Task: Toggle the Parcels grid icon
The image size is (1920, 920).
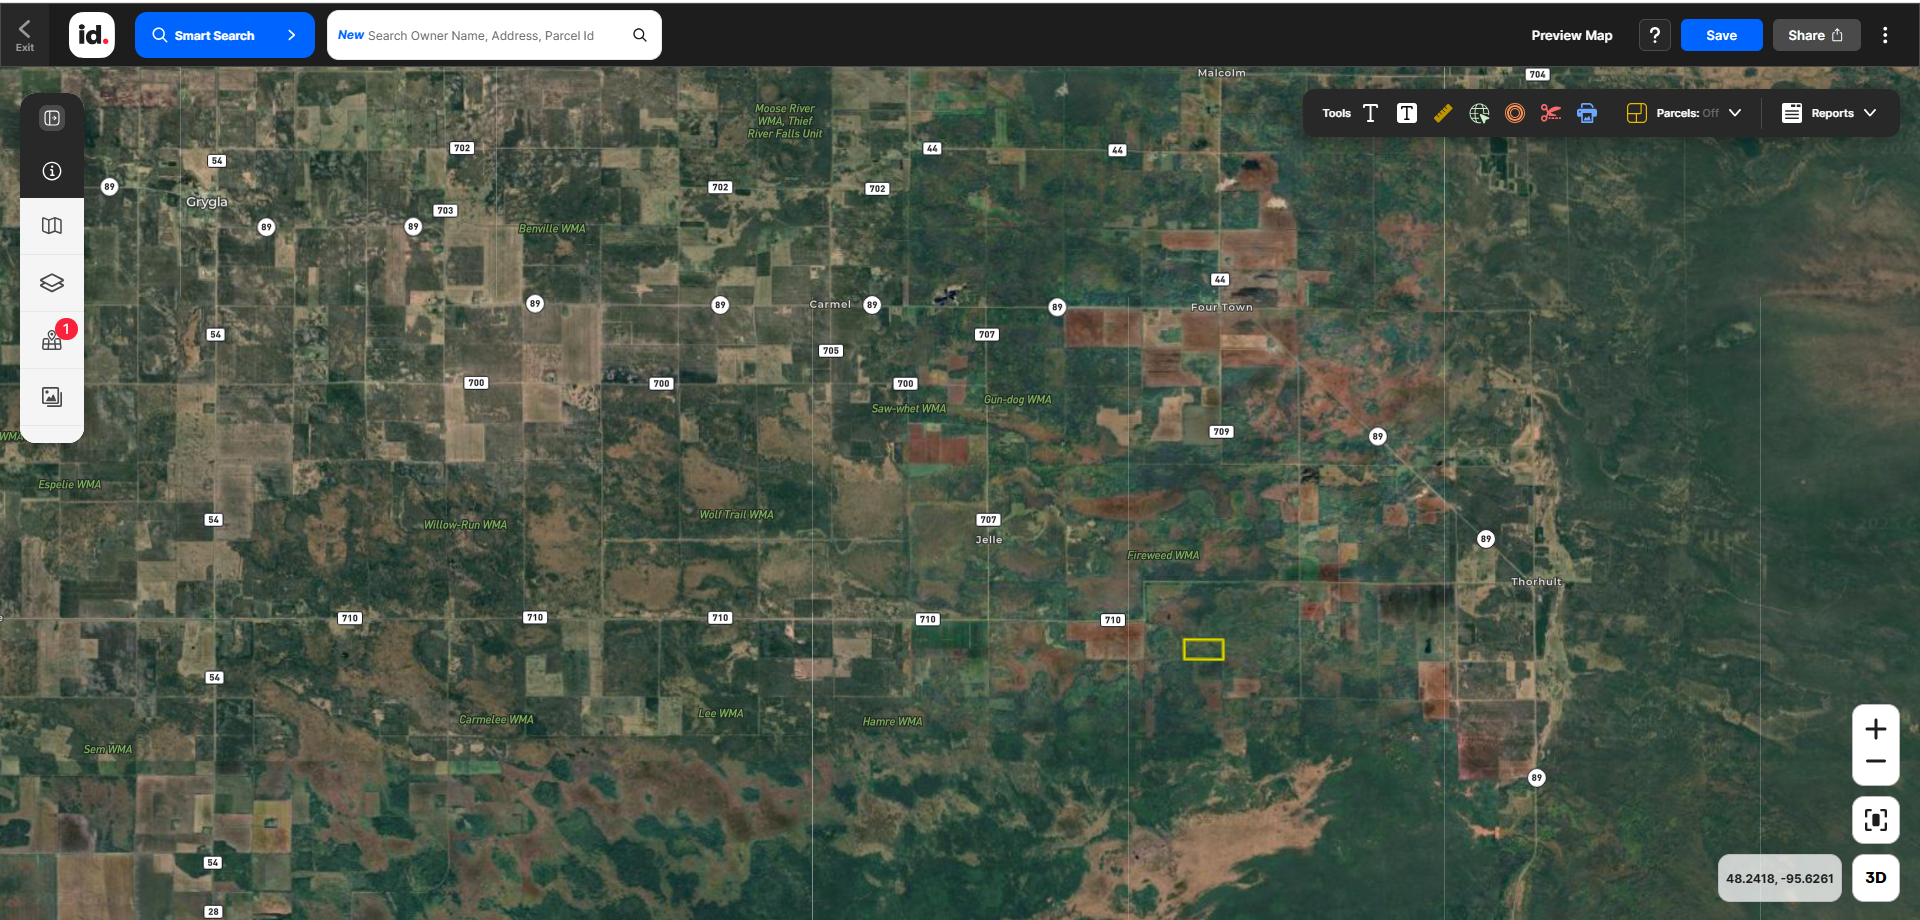Action: 1636,113
